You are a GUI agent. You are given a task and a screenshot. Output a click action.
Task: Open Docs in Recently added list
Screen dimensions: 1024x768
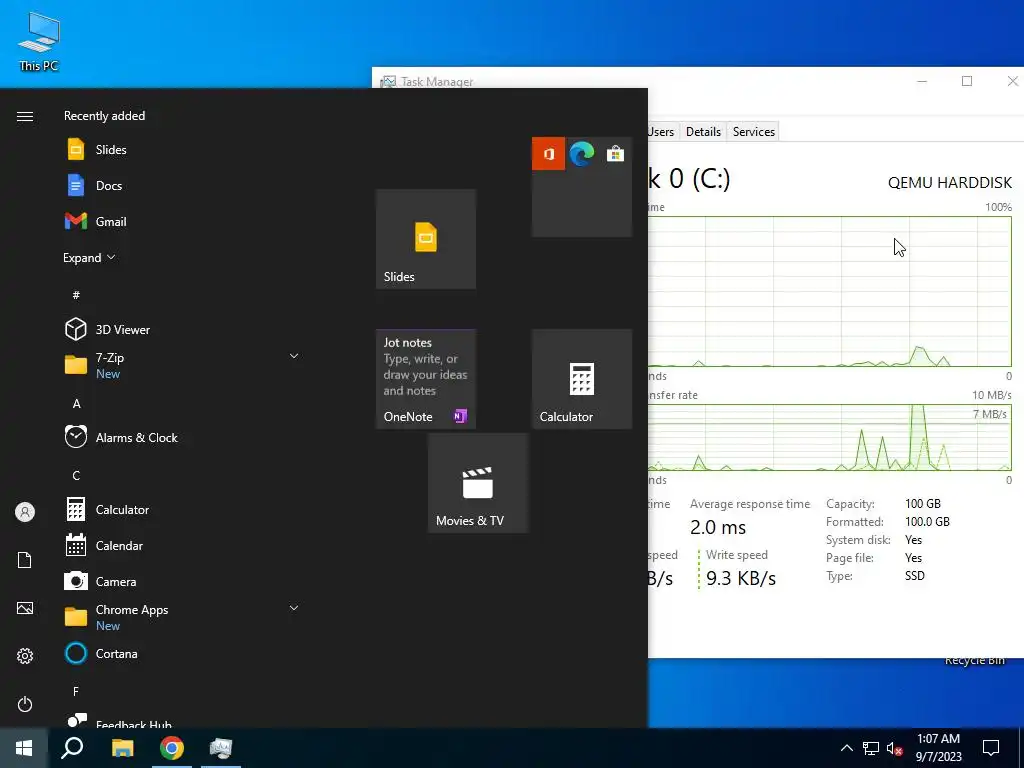click(x=182, y=185)
